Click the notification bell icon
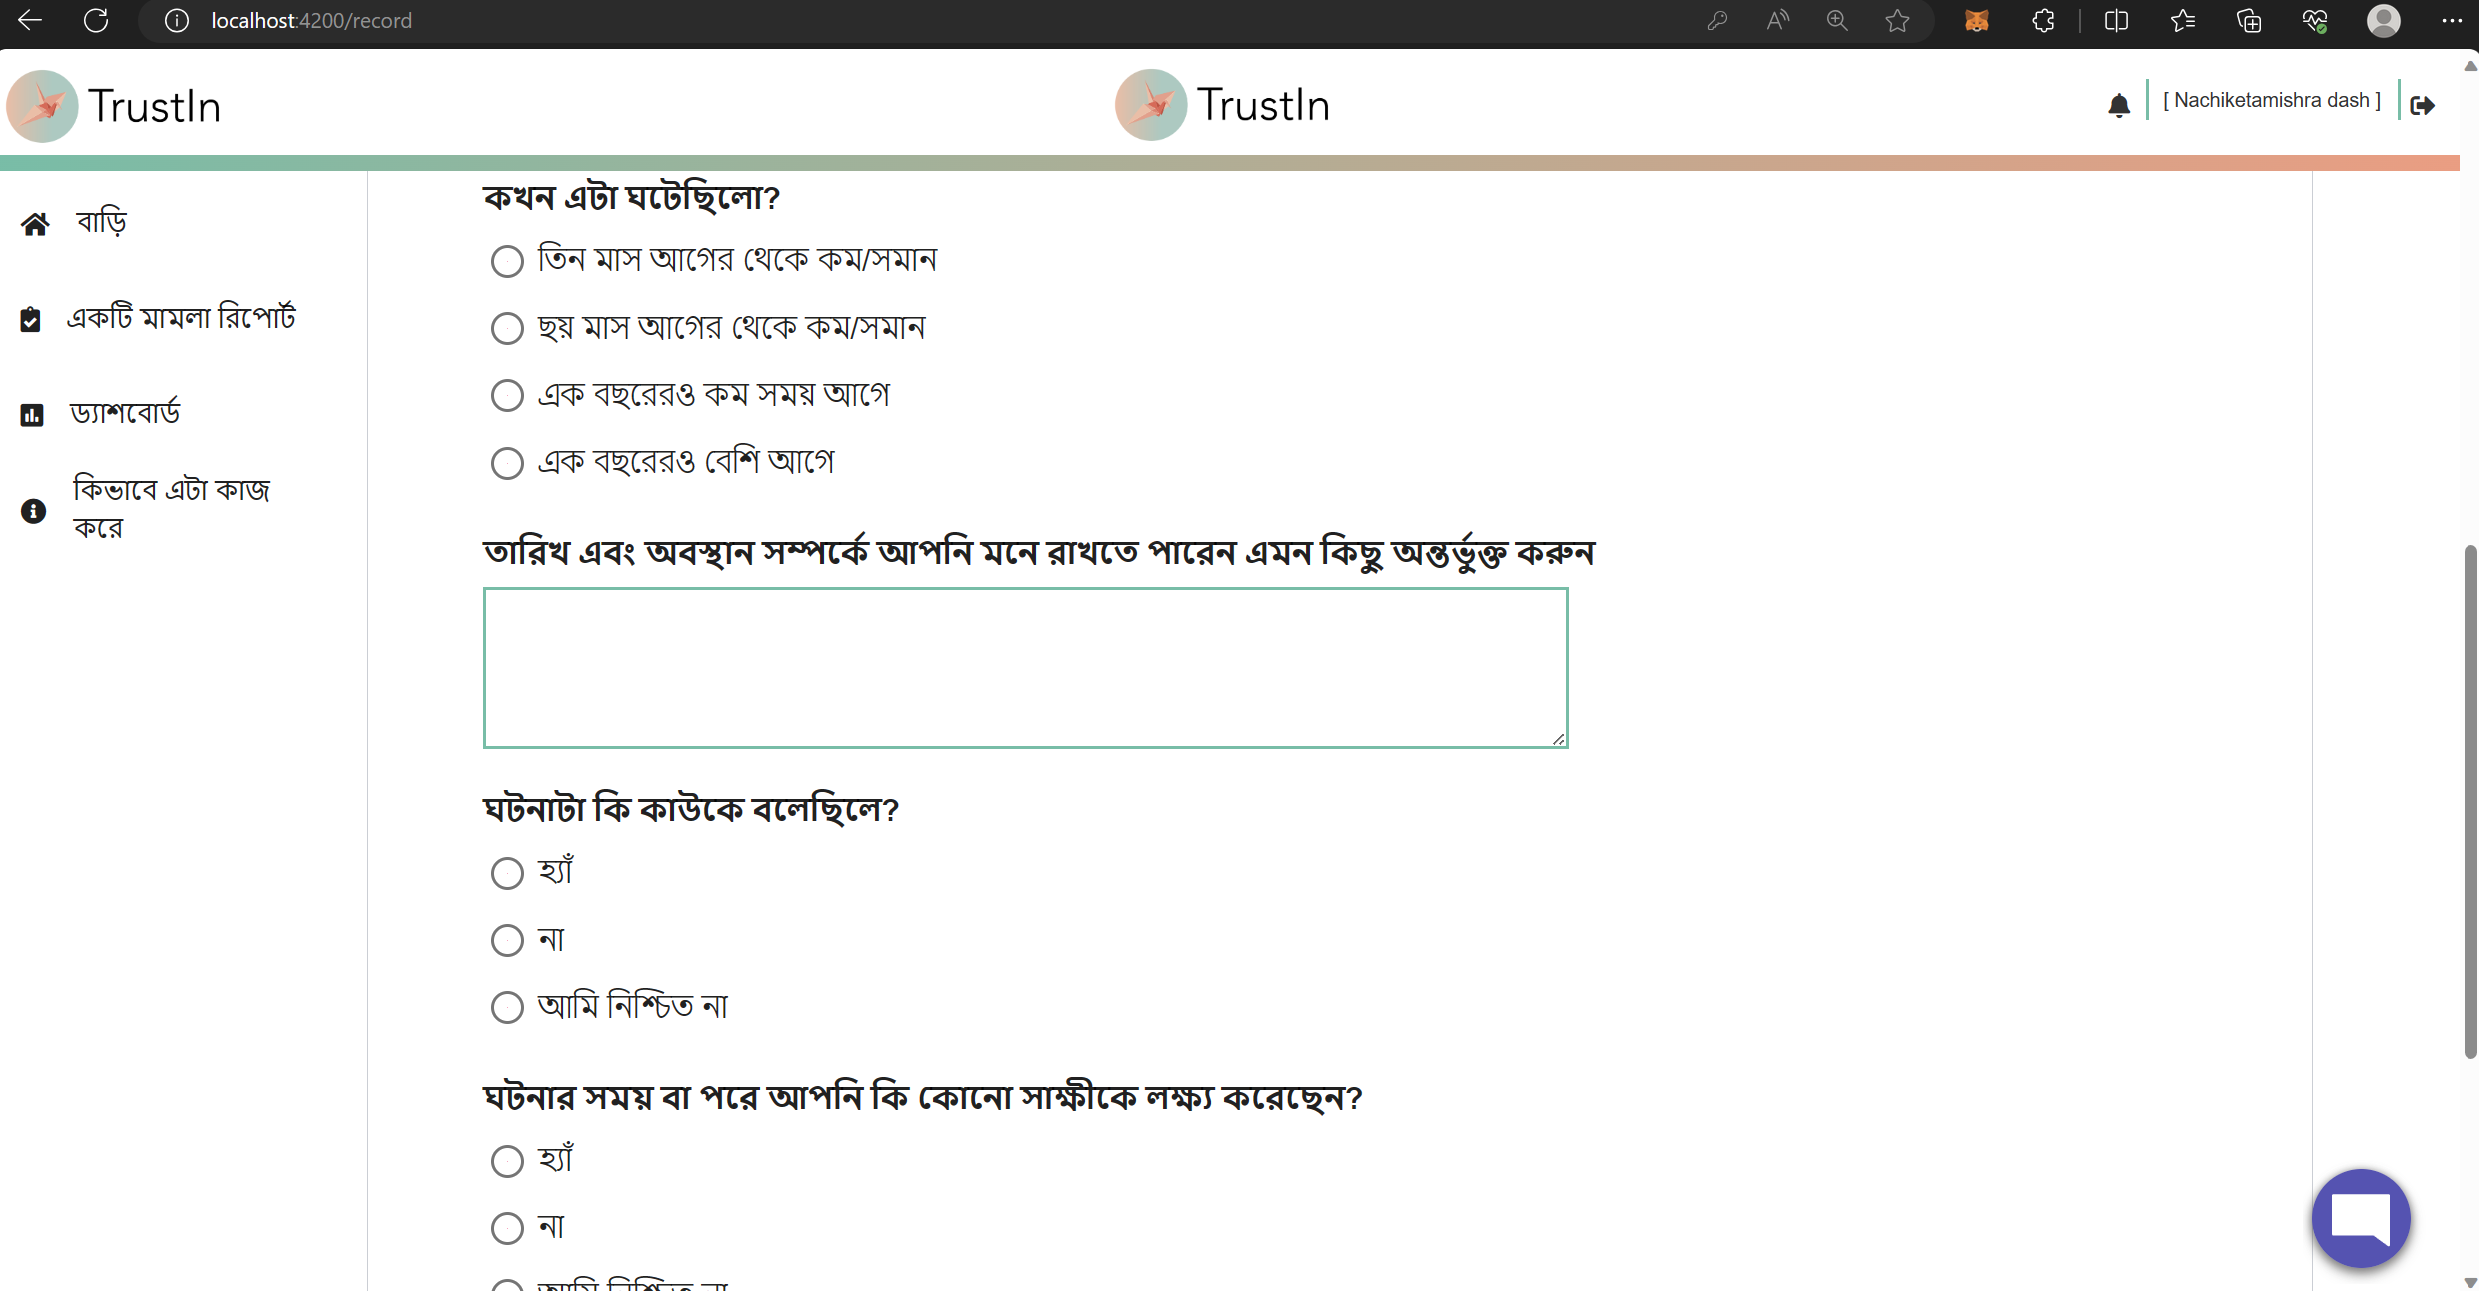The height and width of the screenshot is (1291, 2479). click(2119, 104)
